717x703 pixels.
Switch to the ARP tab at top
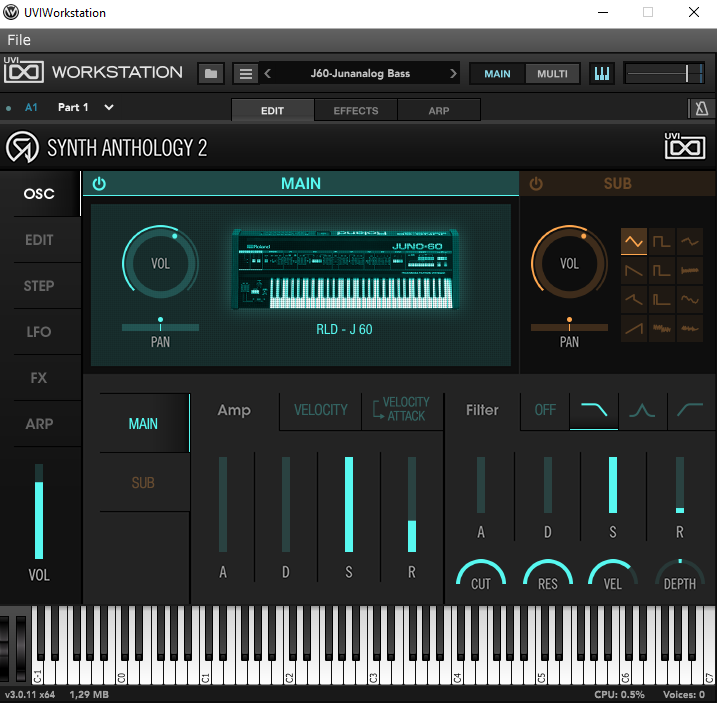click(x=439, y=110)
